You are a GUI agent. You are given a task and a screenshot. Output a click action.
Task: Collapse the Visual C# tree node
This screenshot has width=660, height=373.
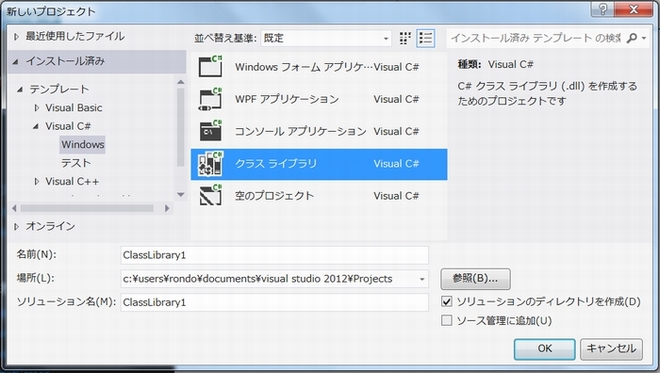pos(36,126)
